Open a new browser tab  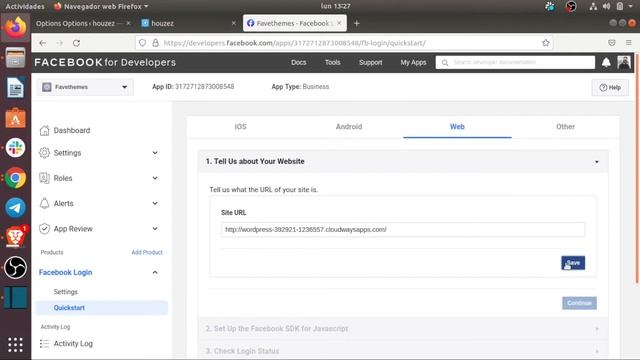(357, 24)
